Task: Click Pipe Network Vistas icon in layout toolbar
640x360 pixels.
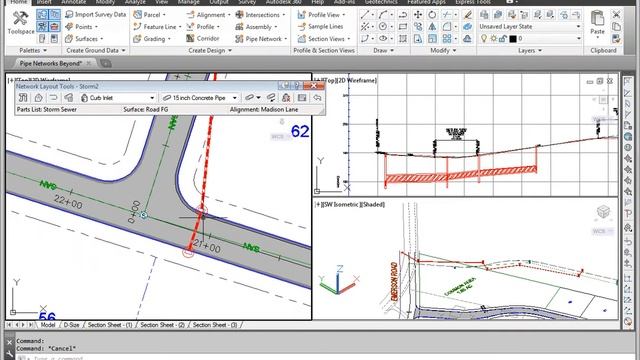Action: tap(302, 98)
